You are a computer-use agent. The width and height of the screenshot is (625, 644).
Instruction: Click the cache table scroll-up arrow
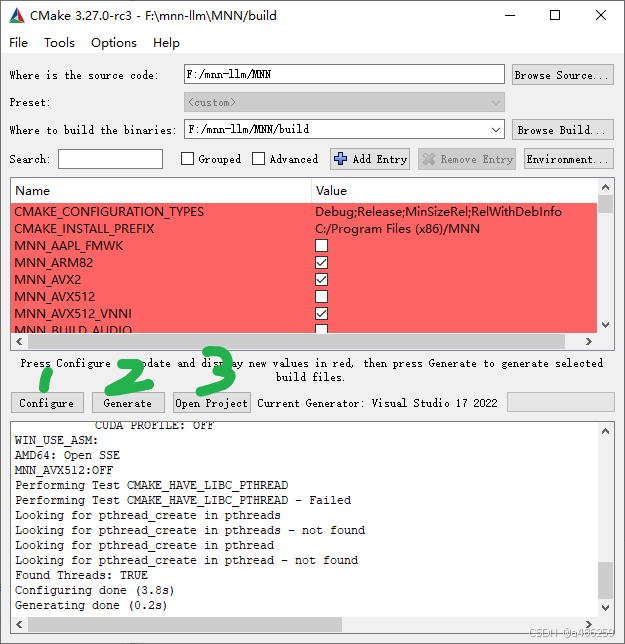pyautogui.click(x=605, y=187)
